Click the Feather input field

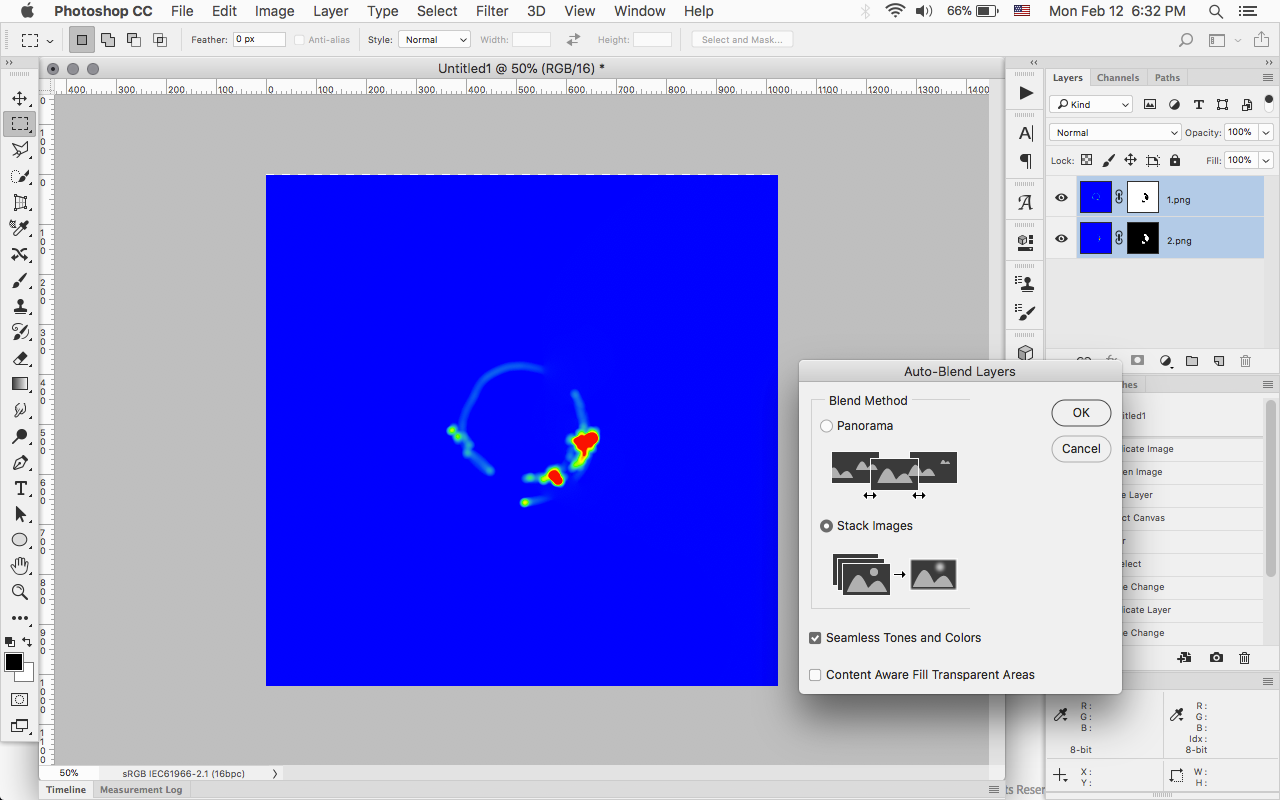[x=259, y=40]
